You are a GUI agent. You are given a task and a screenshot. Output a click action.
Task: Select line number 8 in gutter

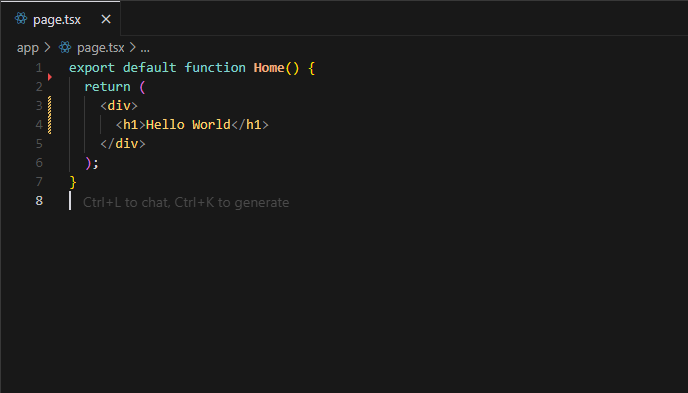(39, 201)
